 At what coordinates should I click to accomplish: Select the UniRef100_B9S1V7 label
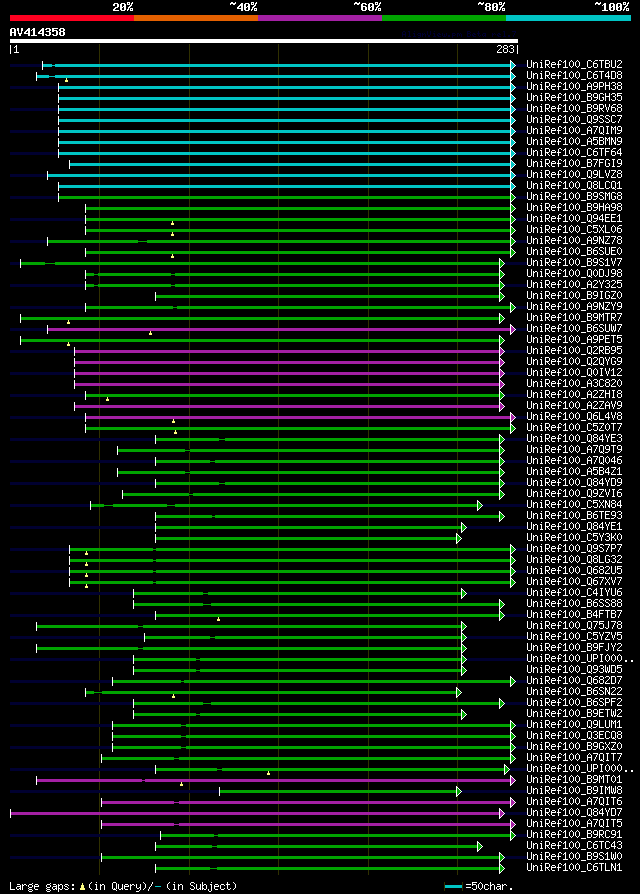pyautogui.click(x=574, y=262)
